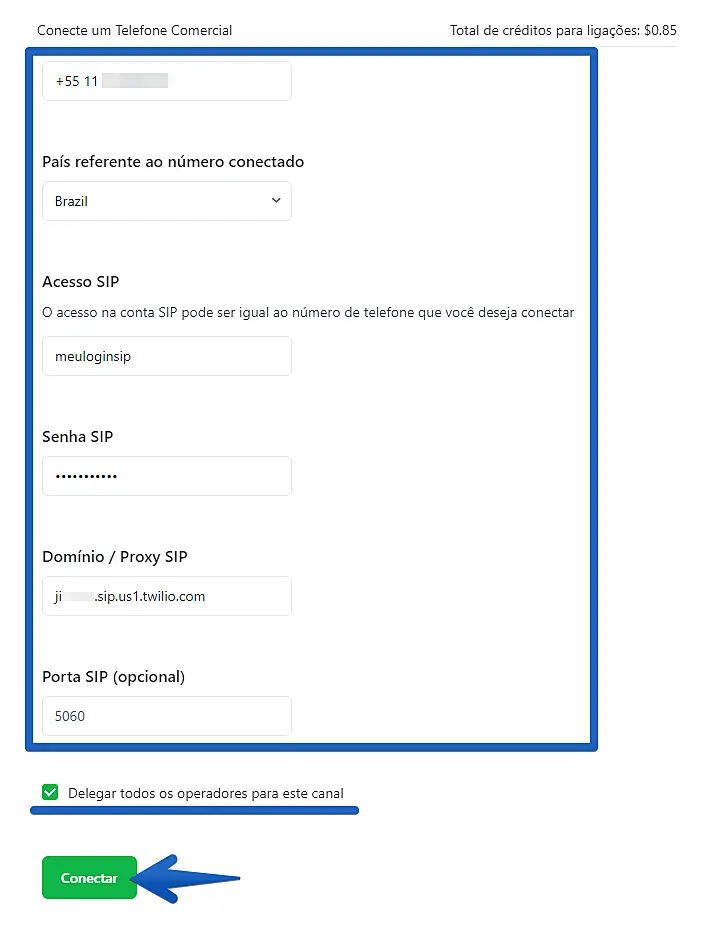Click the 'Conecte um Telefone Comercial' heading
This screenshot has width=720, height=928.
pos(134,30)
